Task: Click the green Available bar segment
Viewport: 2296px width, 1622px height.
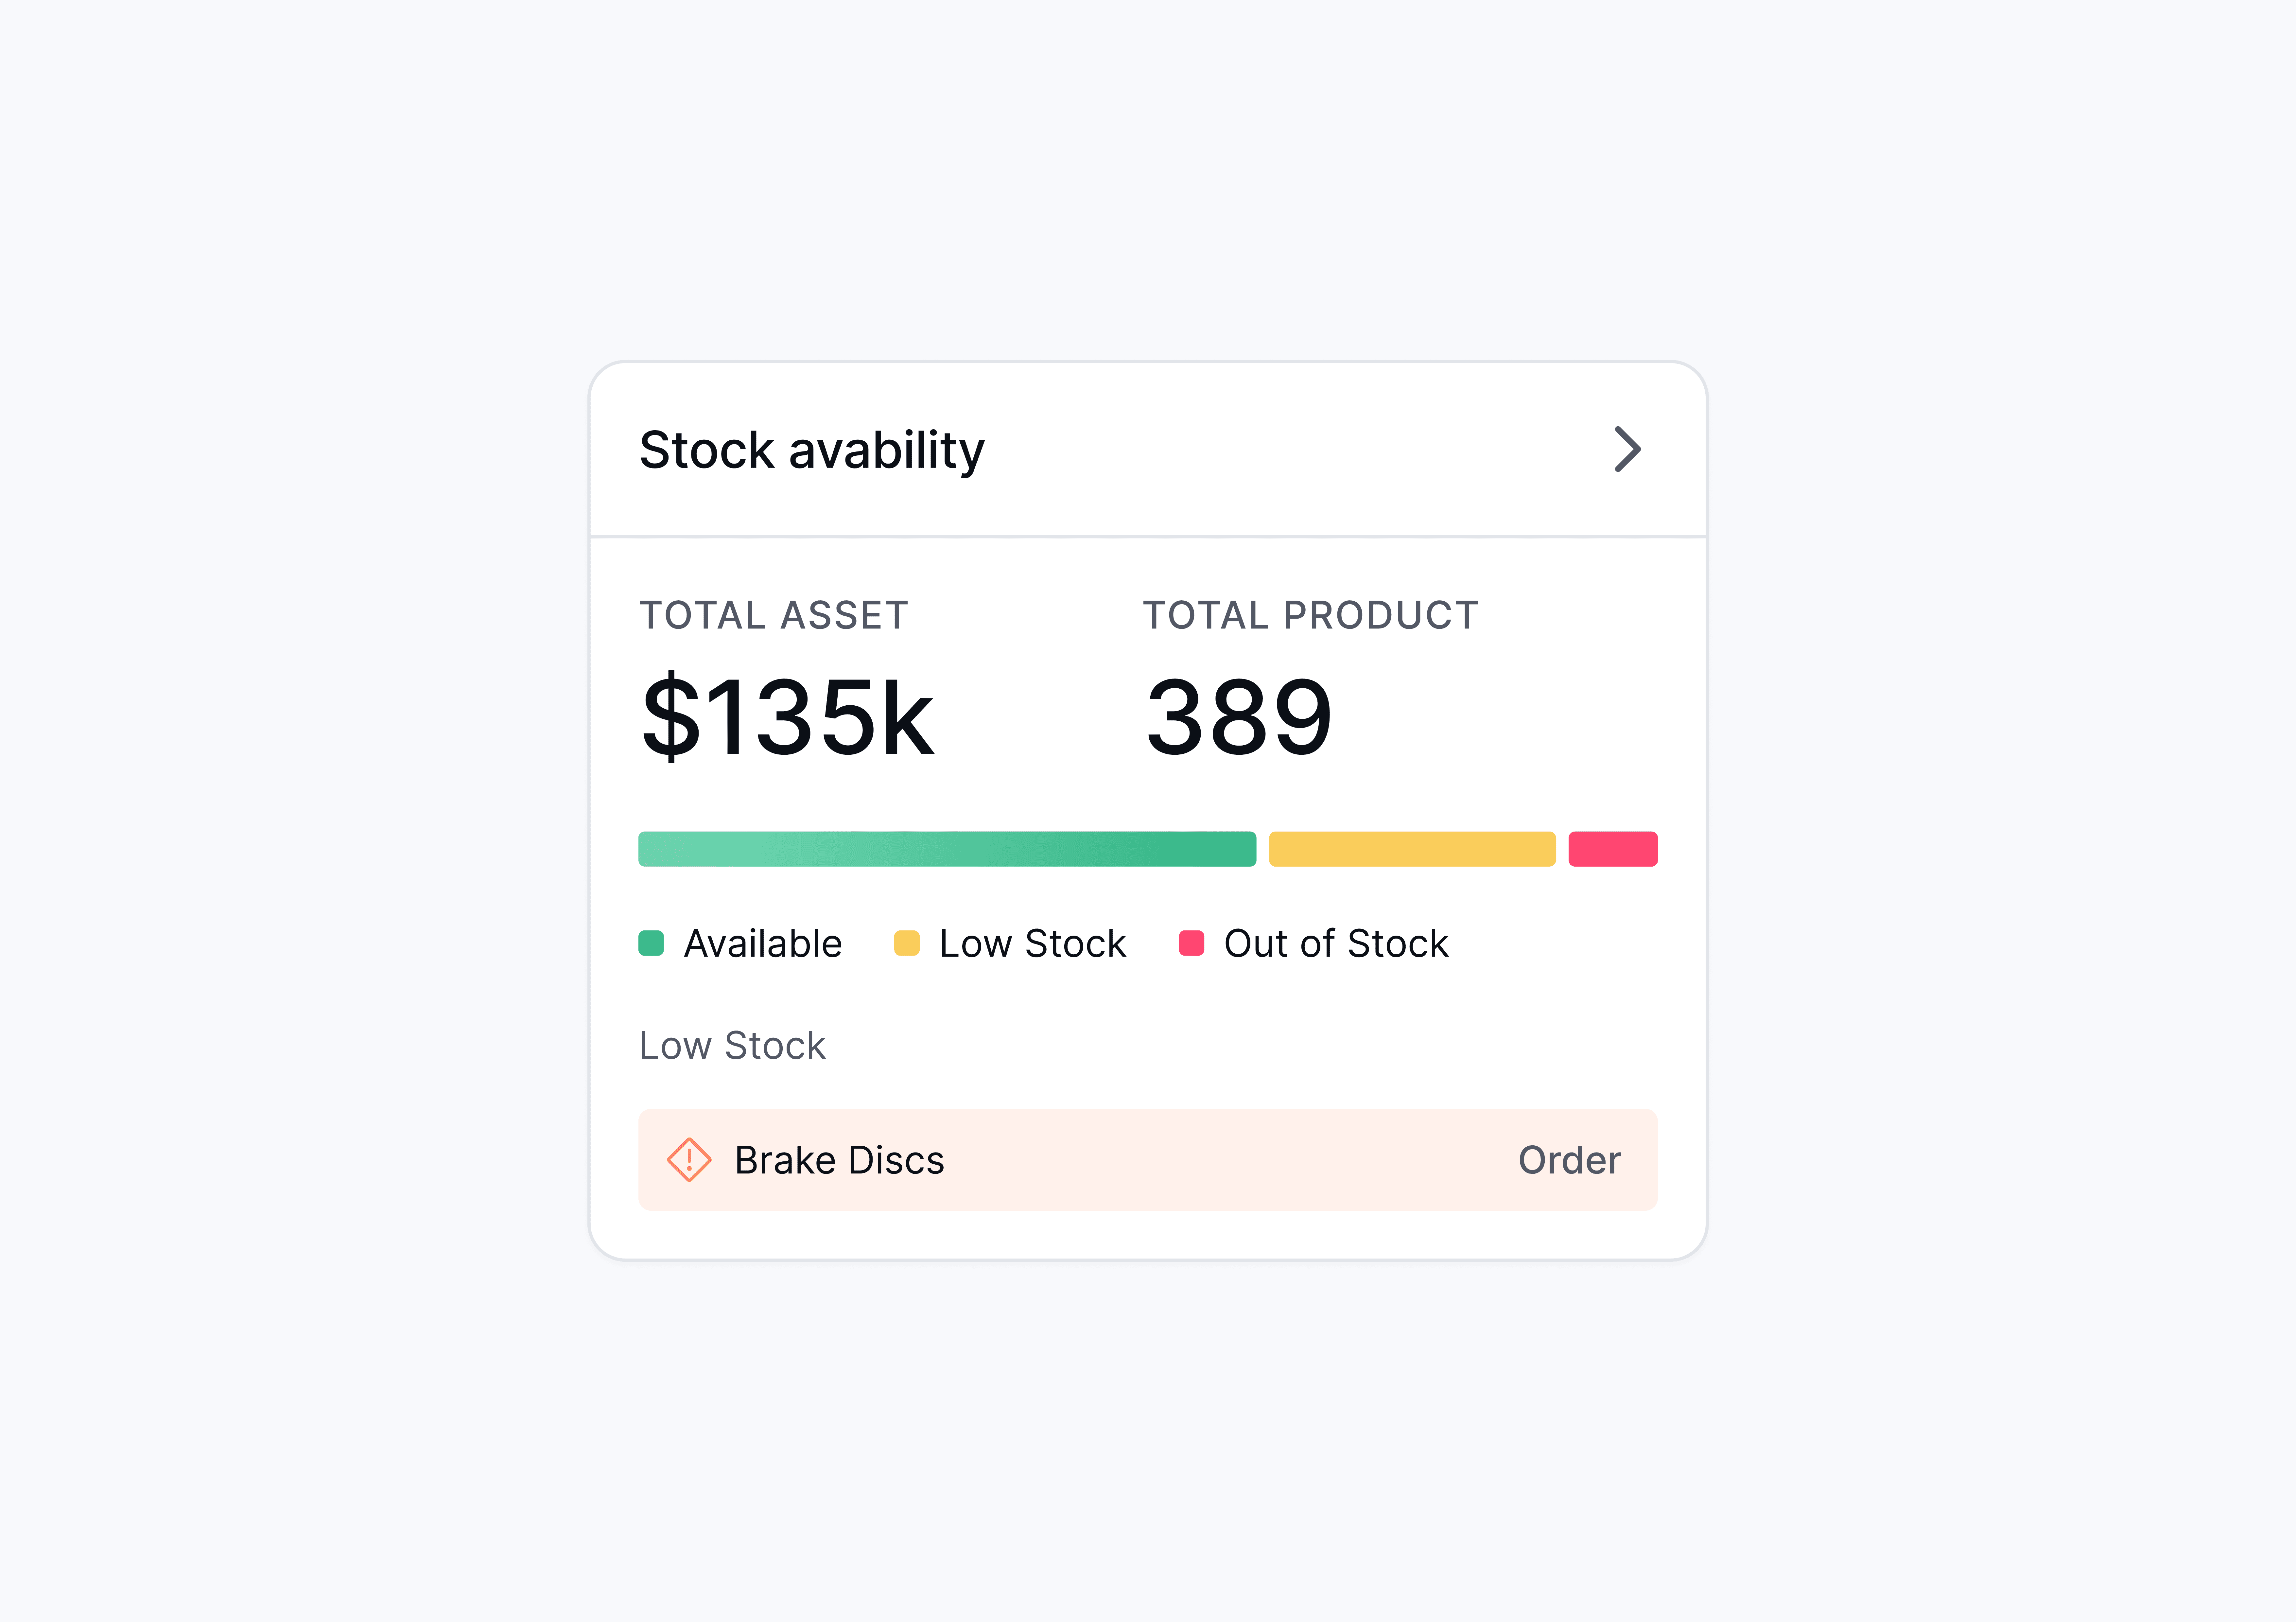Action: pos(946,849)
